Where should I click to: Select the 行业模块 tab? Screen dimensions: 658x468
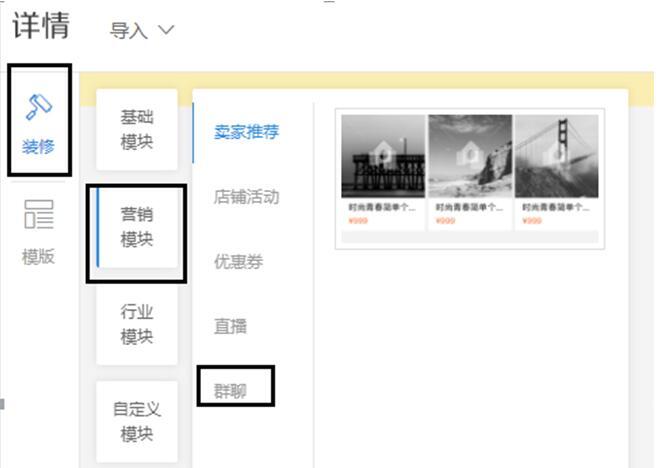(x=137, y=324)
